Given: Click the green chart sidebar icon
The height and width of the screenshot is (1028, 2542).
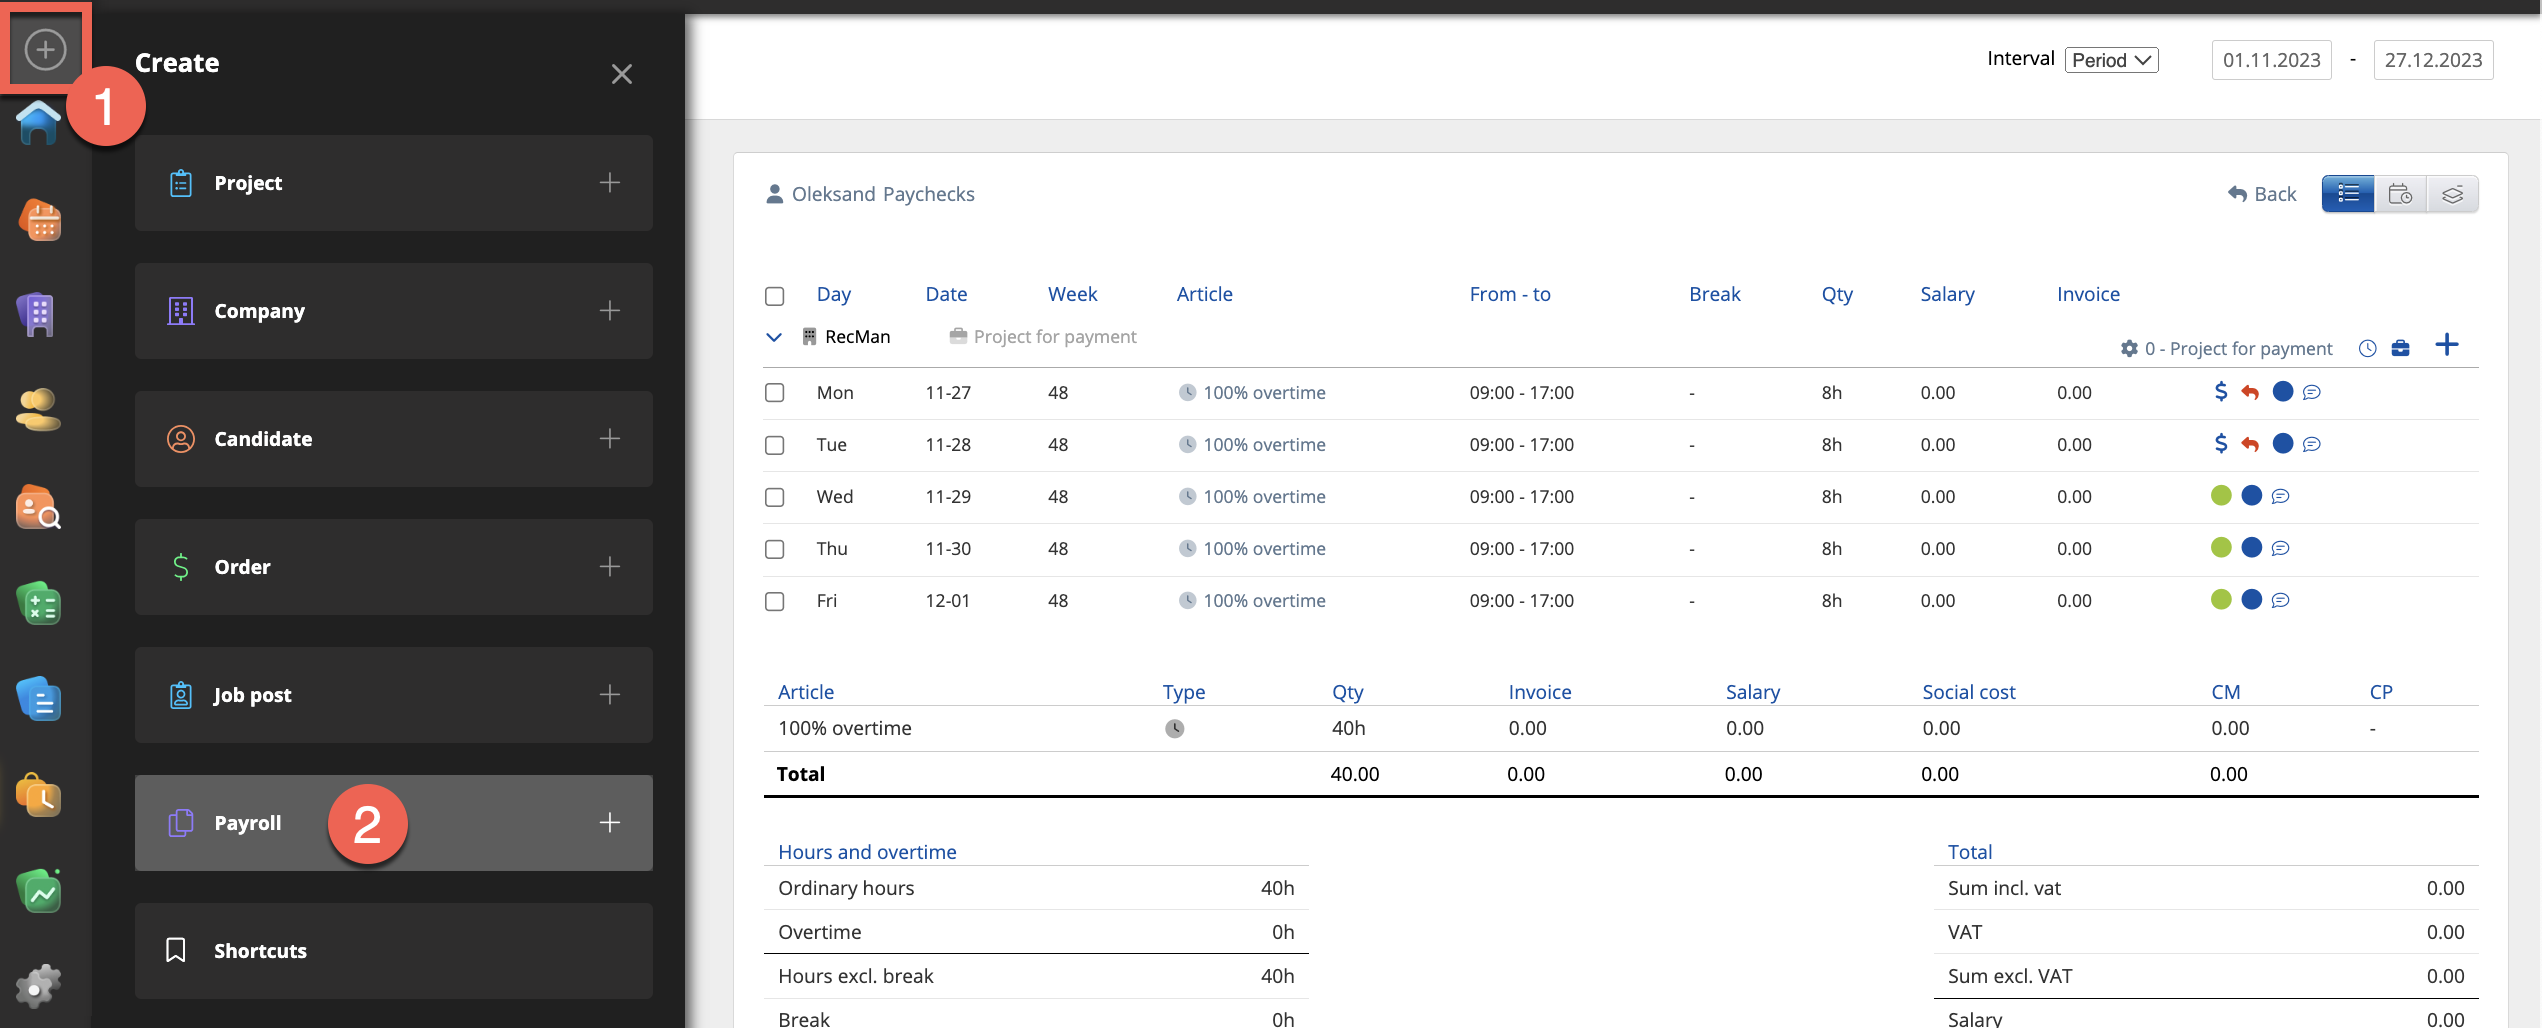Looking at the screenshot, I should (40, 891).
